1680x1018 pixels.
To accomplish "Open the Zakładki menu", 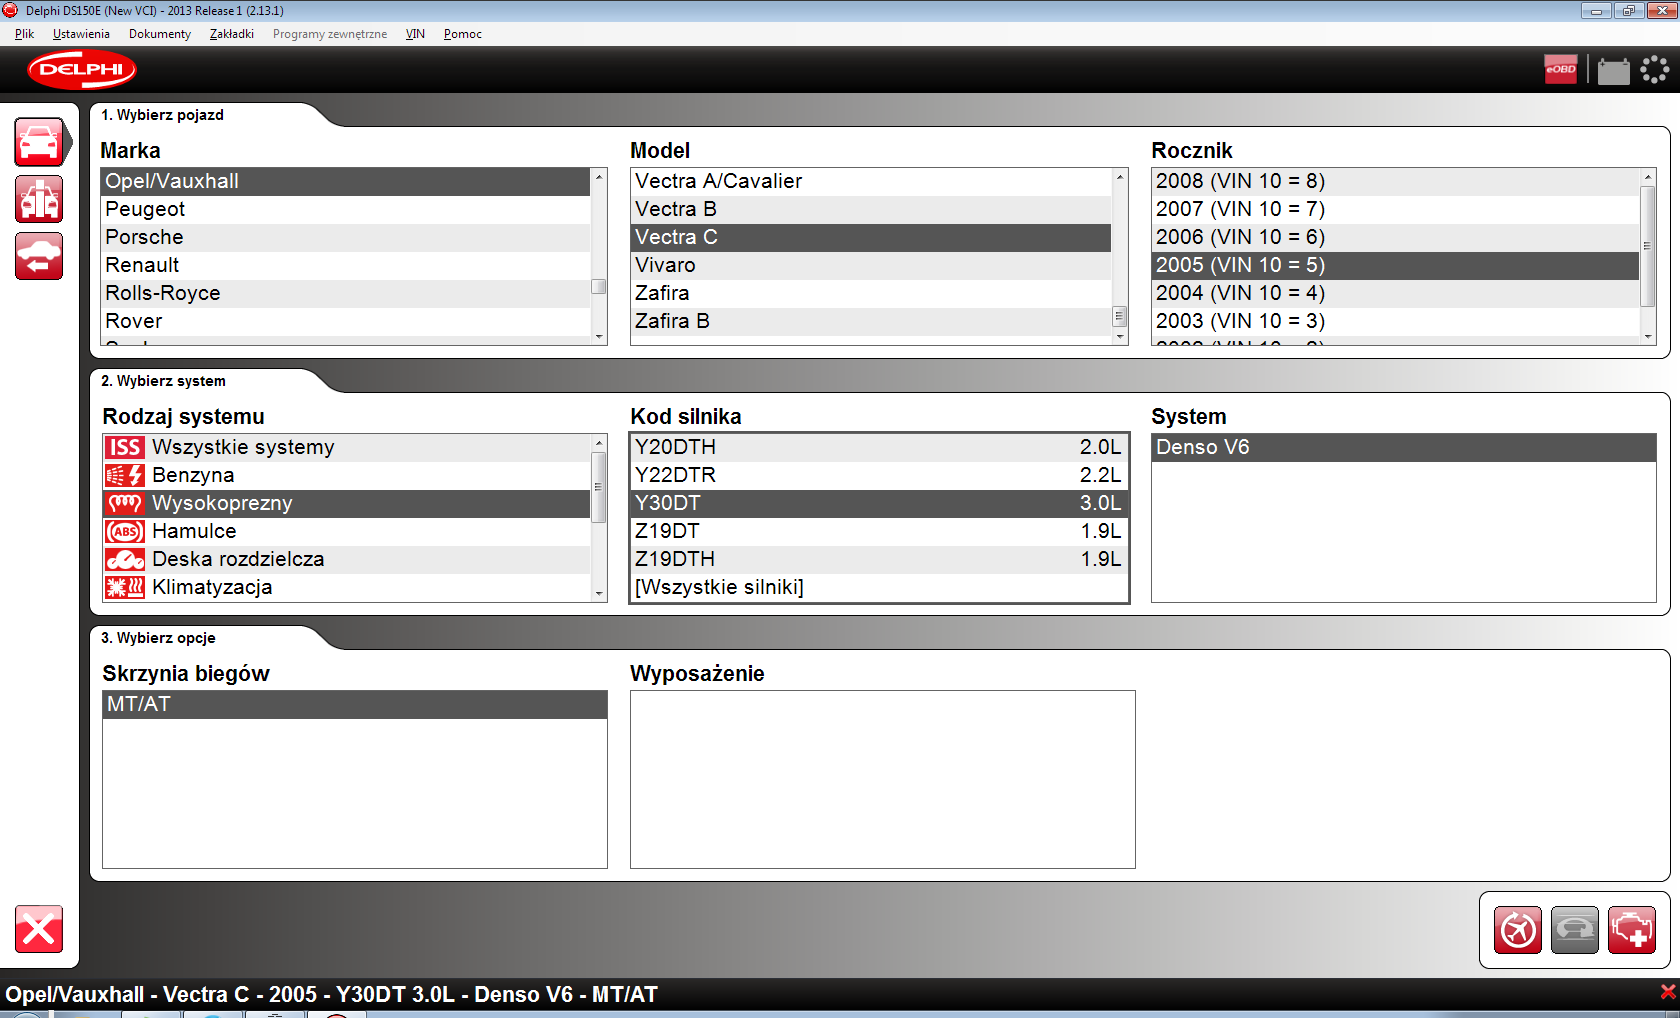I will [232, 34].
